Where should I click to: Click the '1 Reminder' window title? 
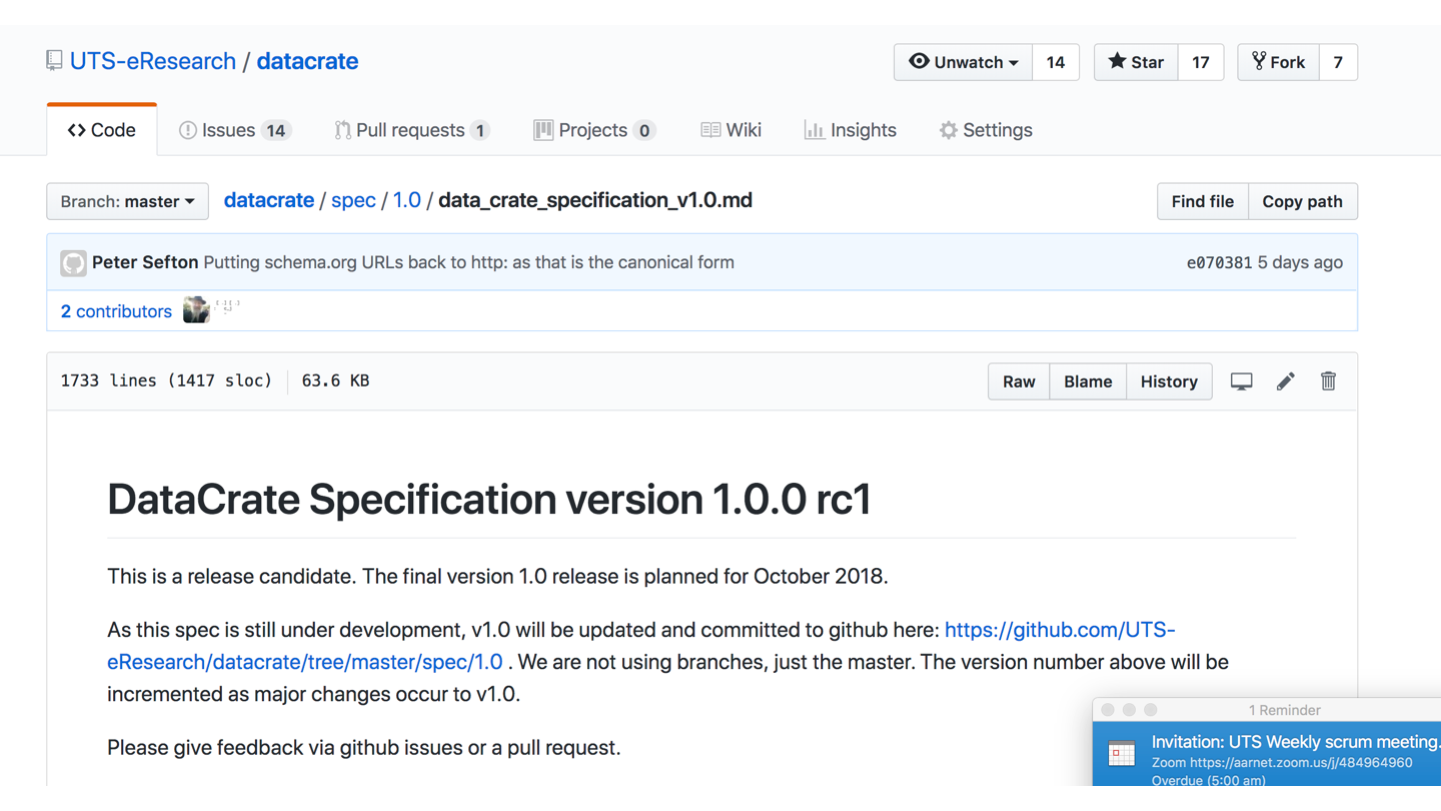pos(1284,710)
